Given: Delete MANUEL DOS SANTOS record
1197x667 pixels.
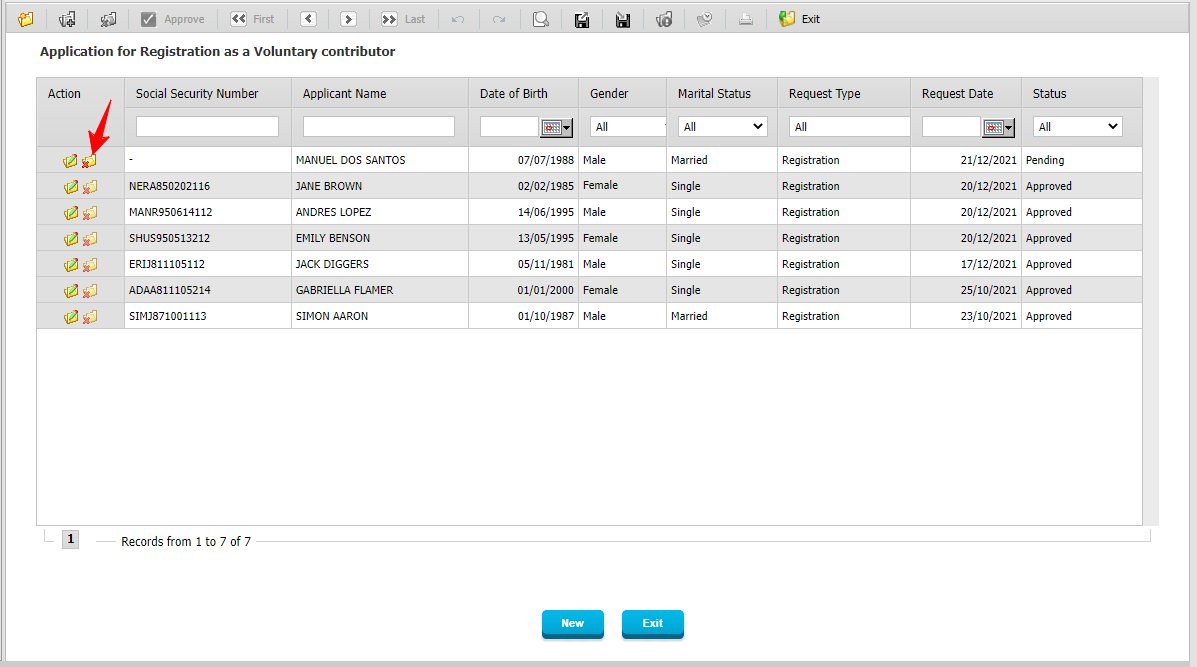Looking at the screenshot, I should tap(89, 161).
